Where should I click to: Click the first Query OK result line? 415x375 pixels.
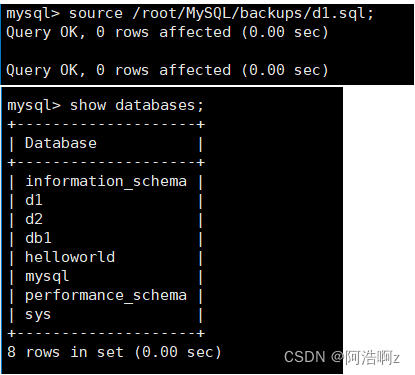(167, 32)
